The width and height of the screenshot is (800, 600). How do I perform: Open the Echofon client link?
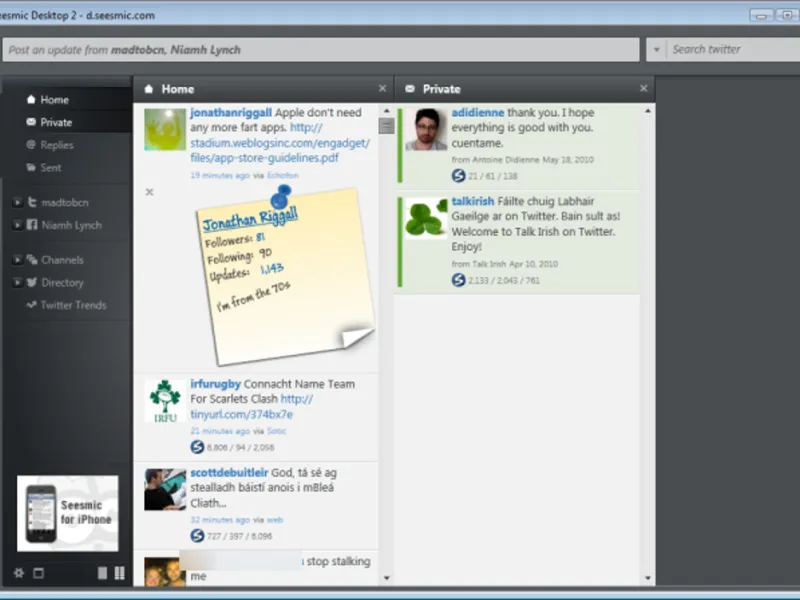coord(283,175)
